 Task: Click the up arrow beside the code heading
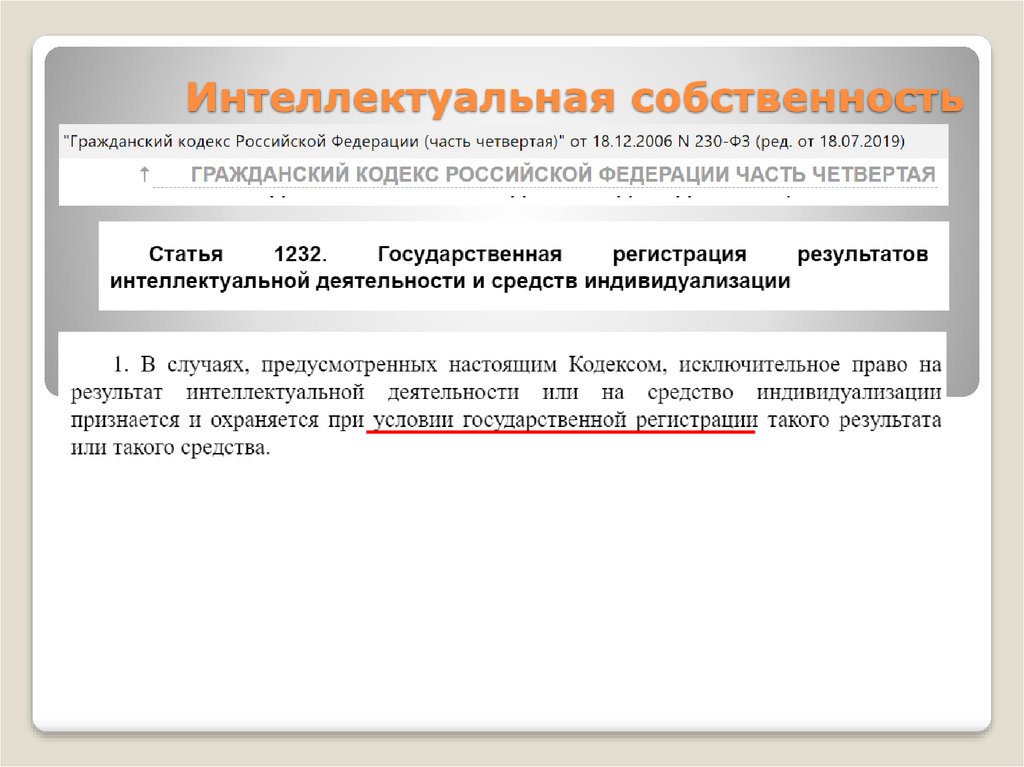pos(144,174)
